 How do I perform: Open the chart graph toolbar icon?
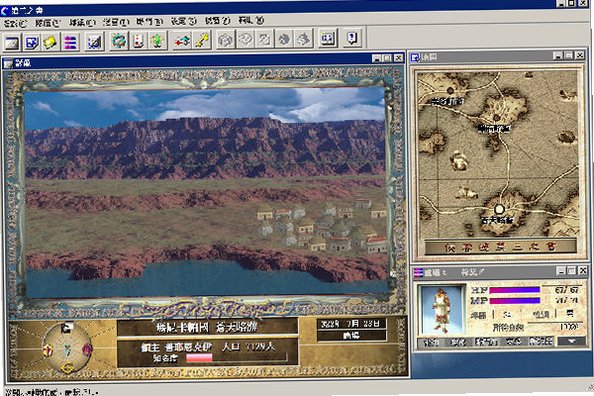point(94,42)
